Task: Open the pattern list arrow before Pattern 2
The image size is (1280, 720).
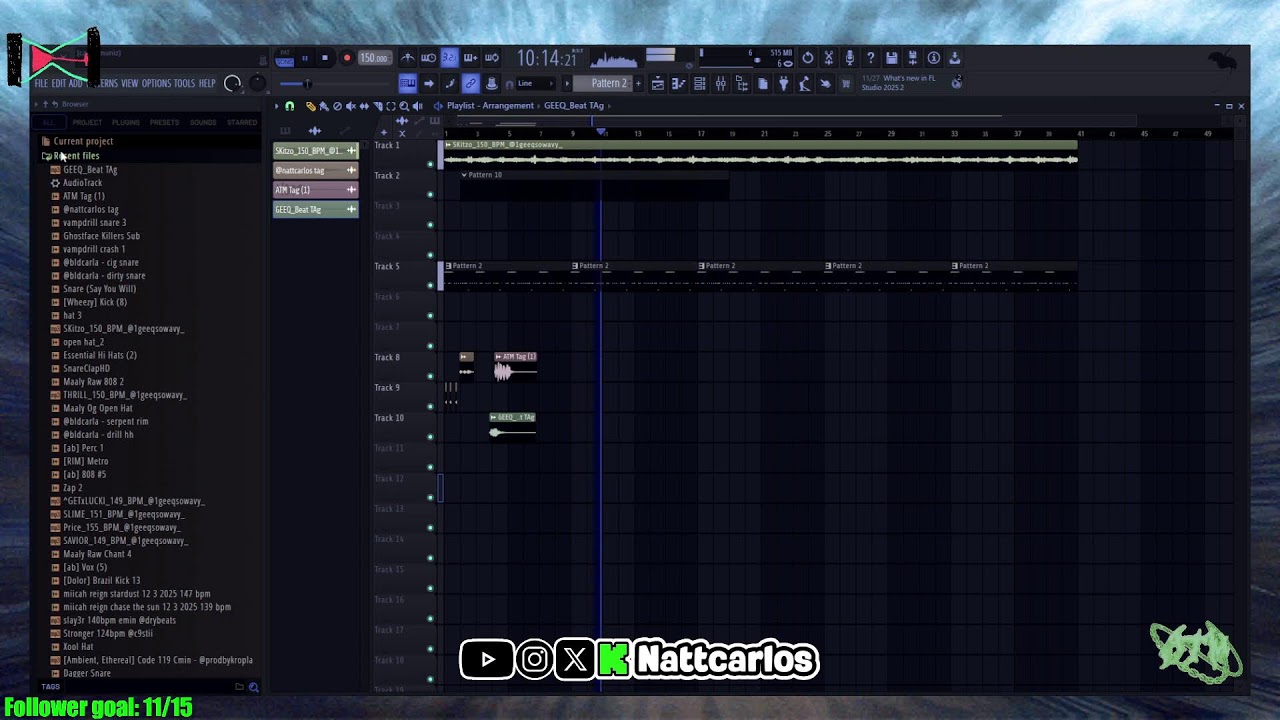Action: [567, 84]
